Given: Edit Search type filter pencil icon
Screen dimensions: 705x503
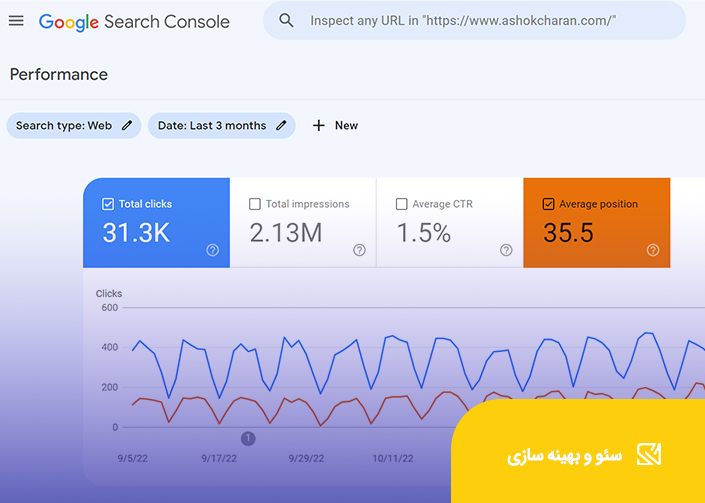Looking at the screenshot, I should point(127,125).
